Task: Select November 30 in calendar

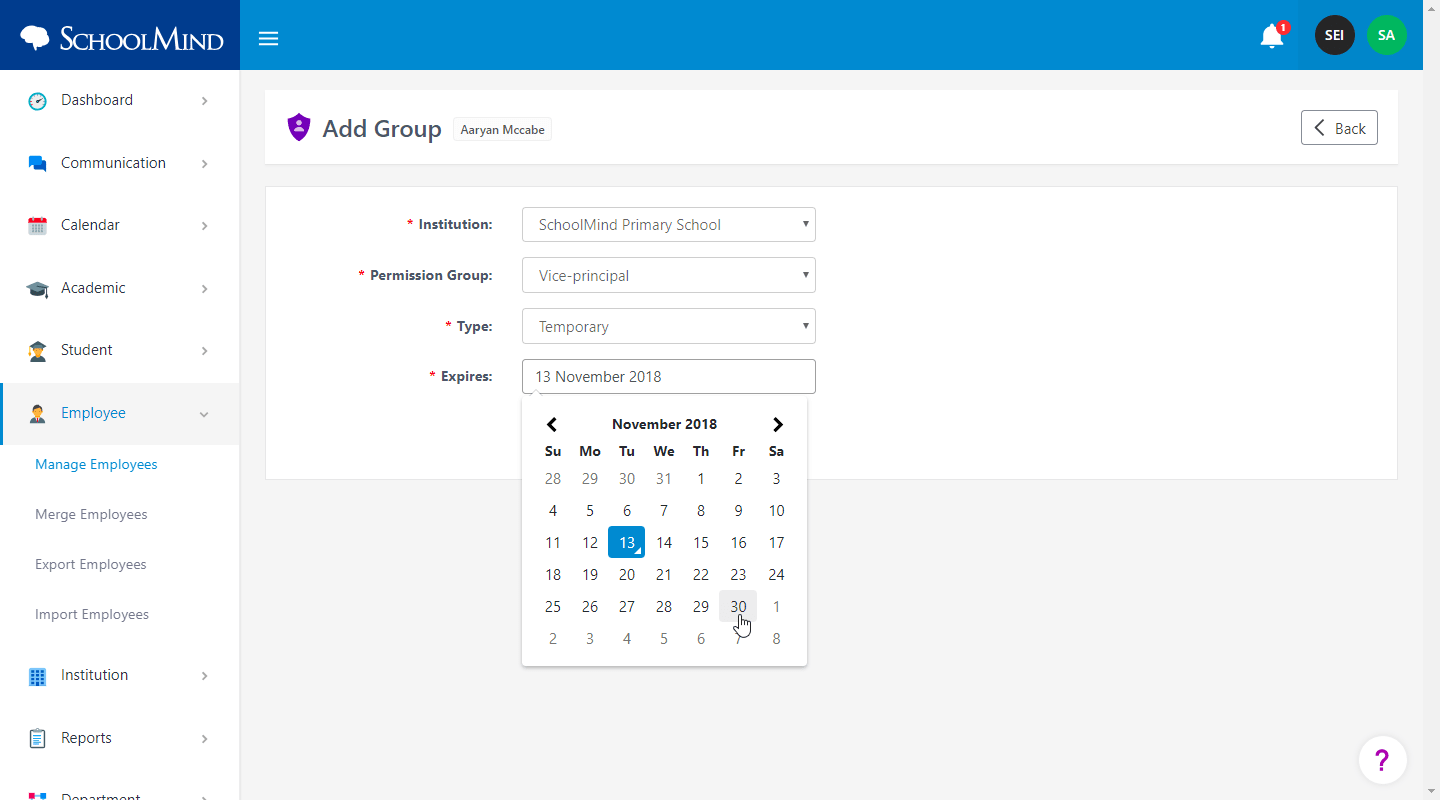Action: (x=738, y=606)
